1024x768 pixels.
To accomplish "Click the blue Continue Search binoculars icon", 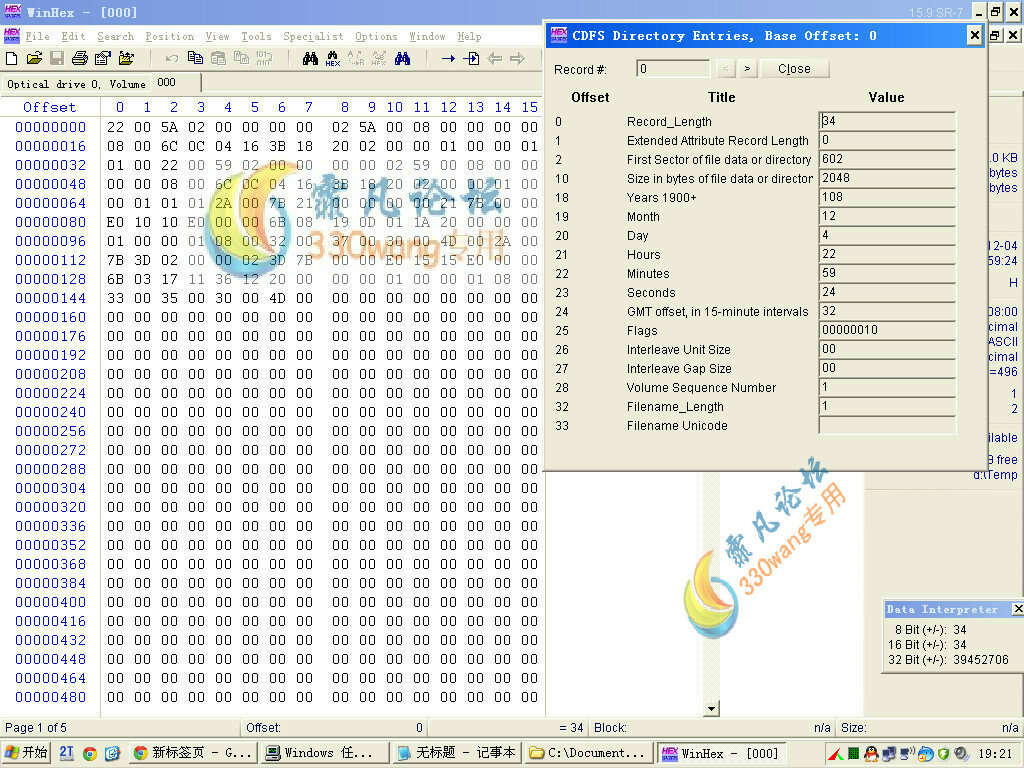I will [402, 59].
